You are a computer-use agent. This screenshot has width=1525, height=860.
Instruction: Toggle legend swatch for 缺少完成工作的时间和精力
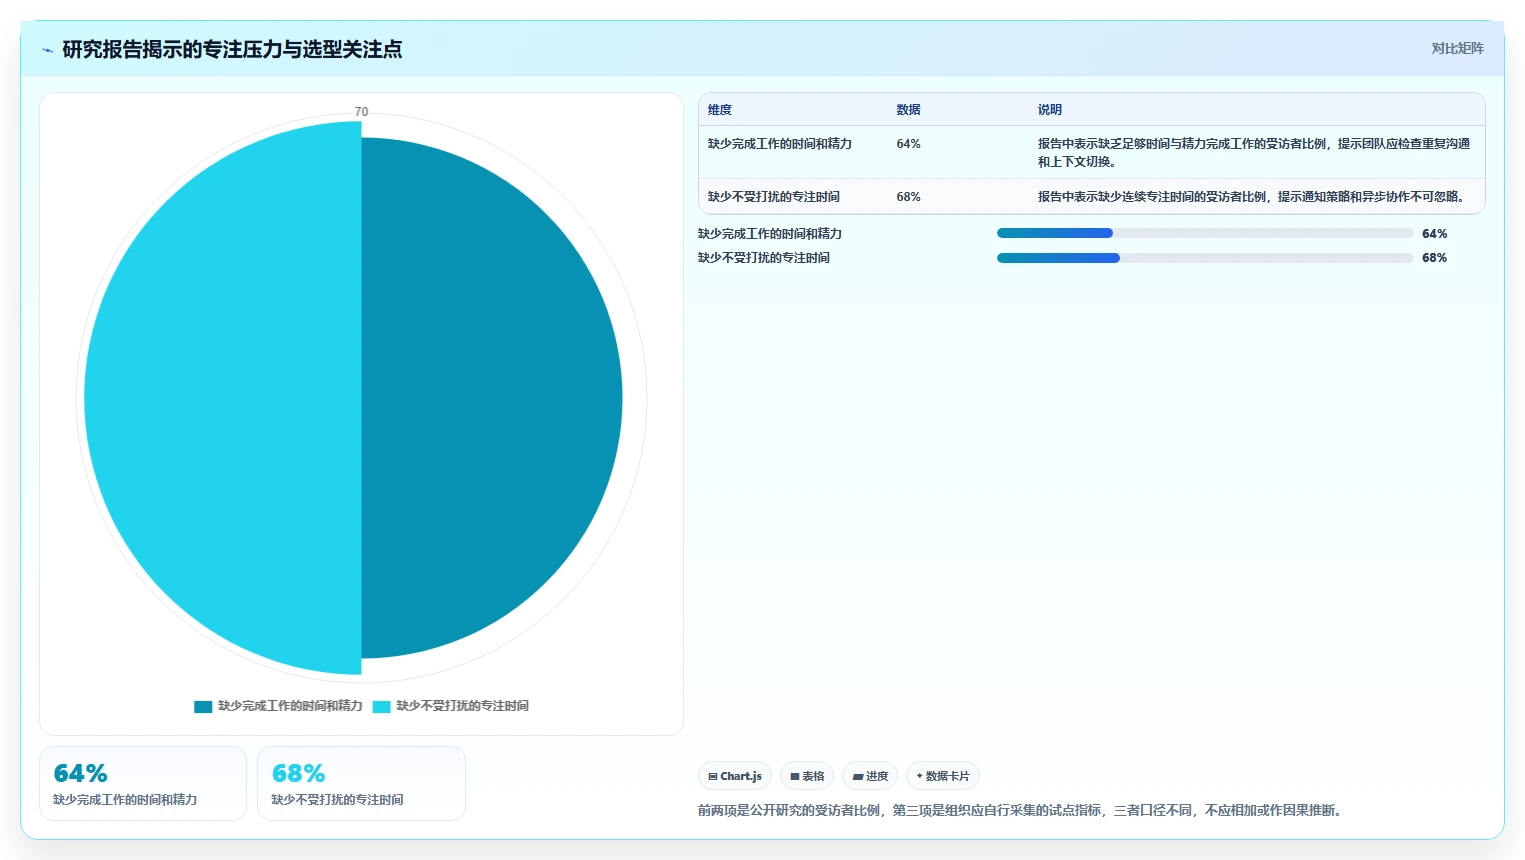point(203,706)
